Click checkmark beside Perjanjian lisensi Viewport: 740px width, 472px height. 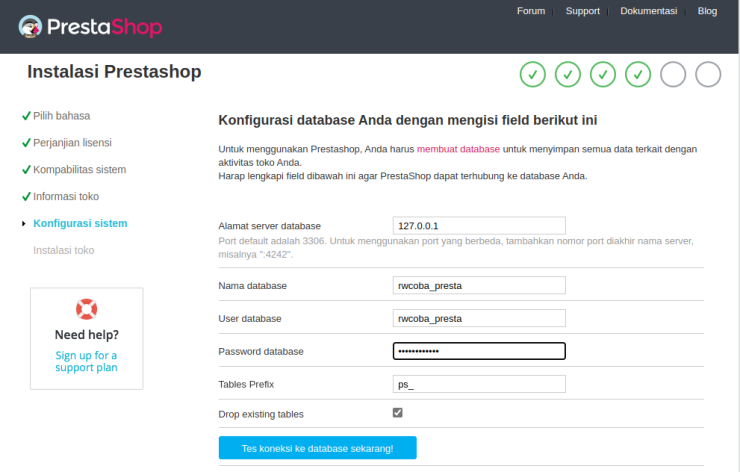click(26, 143)
